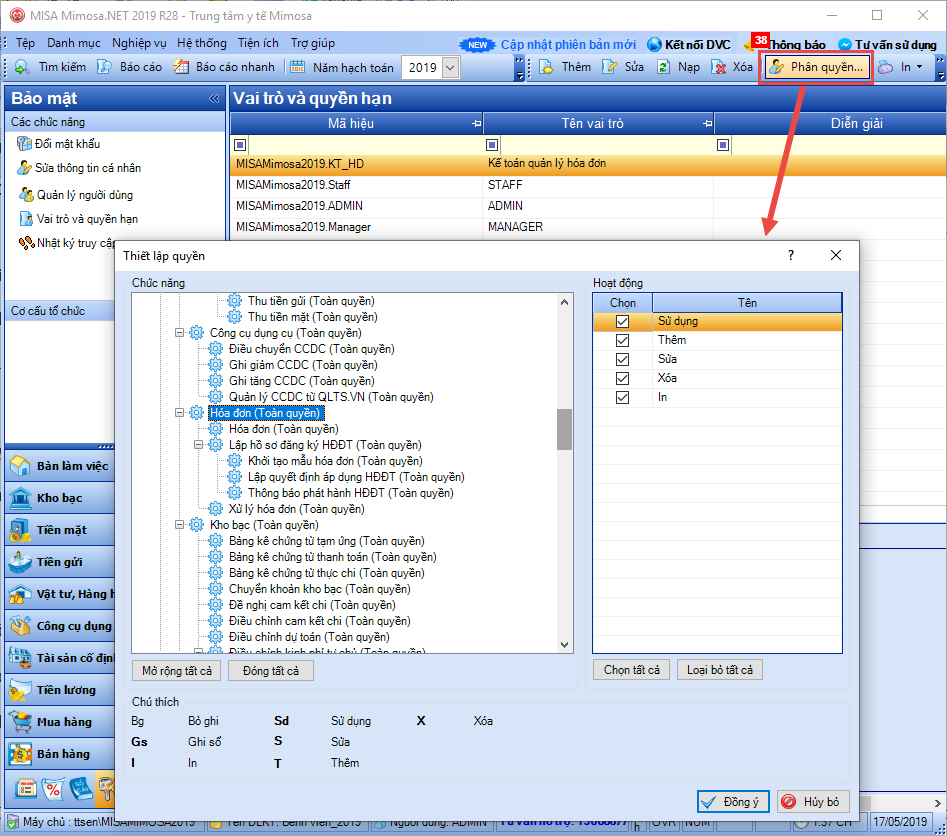Click the Cập nhật phiên bản mới link
Image resolution: width=947 pixels, height=836 pixels.
click(568, 45)
